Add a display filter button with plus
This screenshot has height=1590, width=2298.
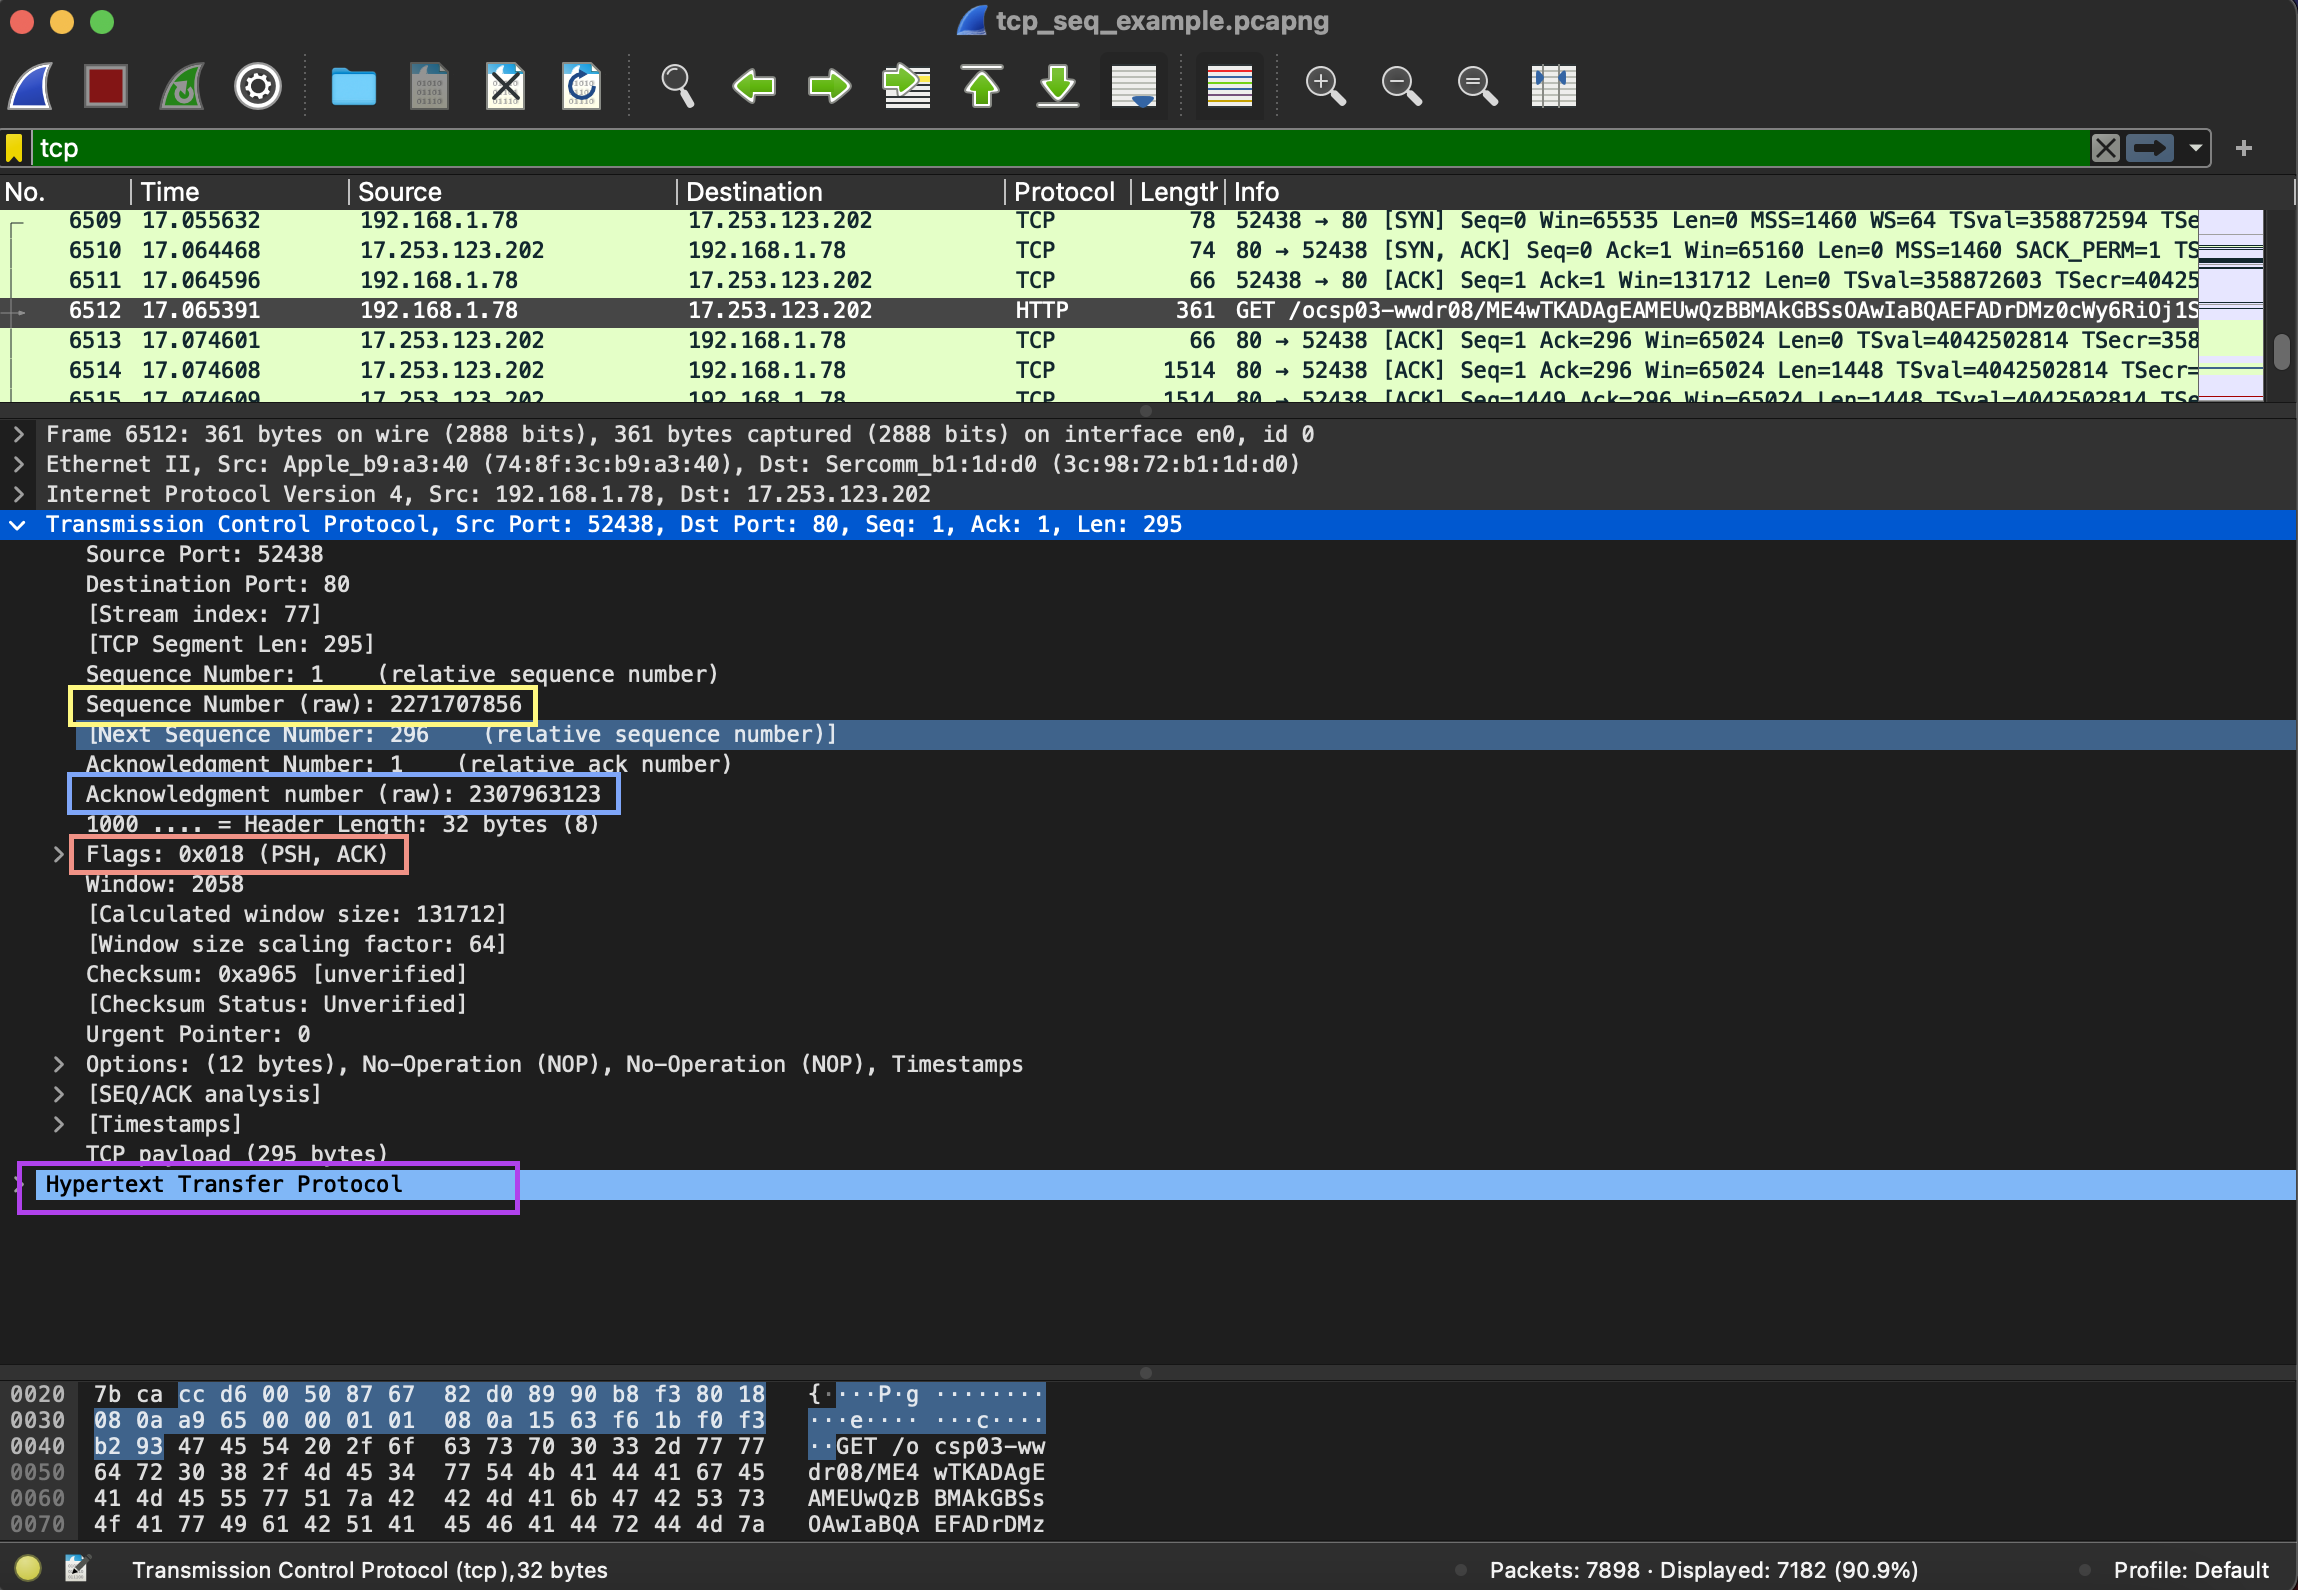point(2244,148)
